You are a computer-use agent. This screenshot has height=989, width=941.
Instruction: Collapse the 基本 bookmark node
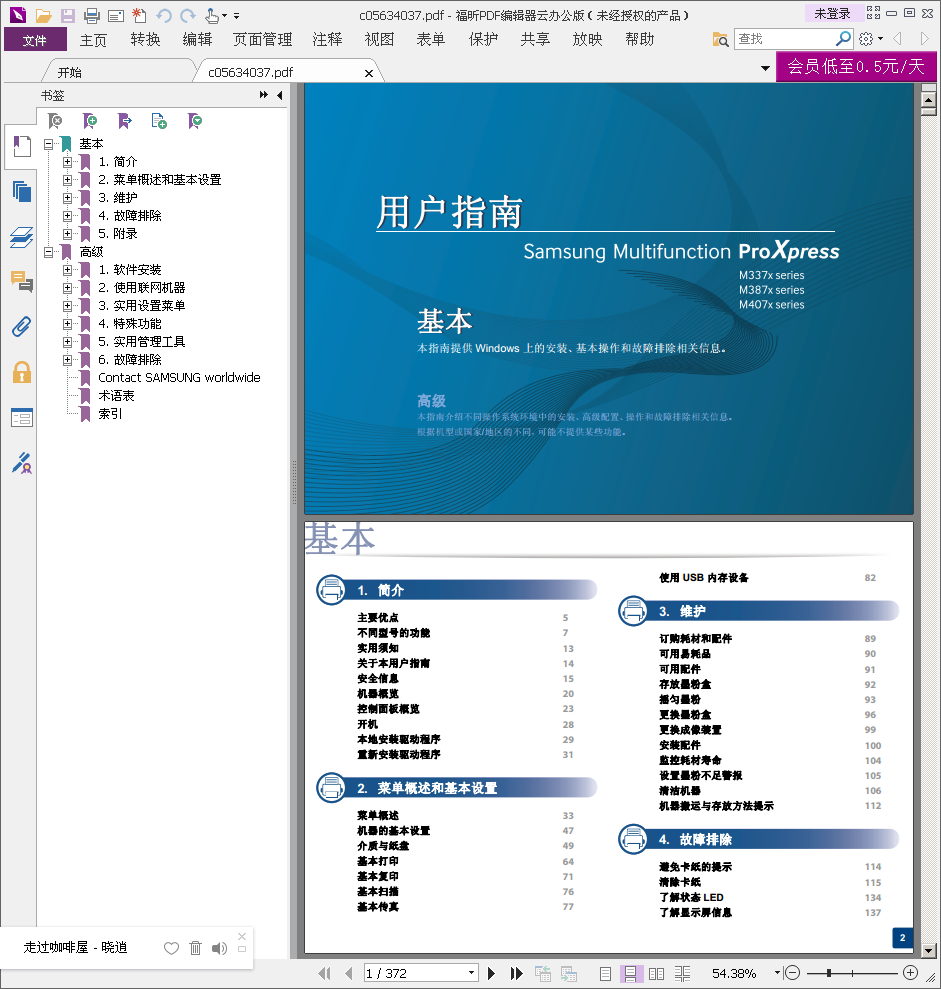pyautogui.click(x=49, y=144)
